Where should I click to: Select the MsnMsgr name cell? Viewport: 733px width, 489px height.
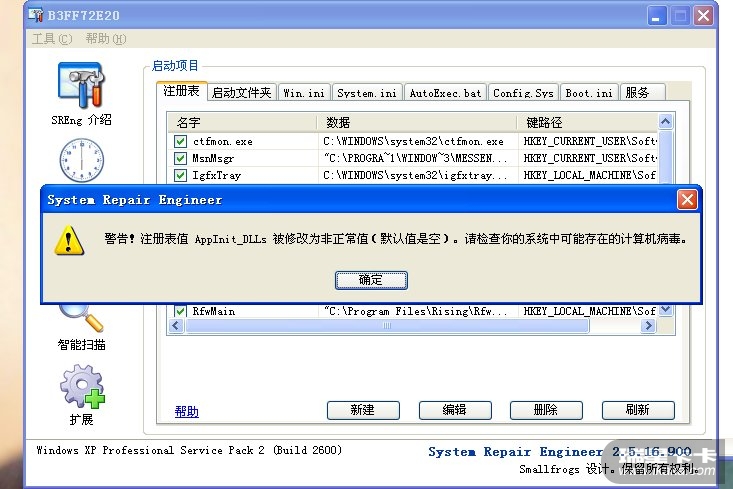213,158
